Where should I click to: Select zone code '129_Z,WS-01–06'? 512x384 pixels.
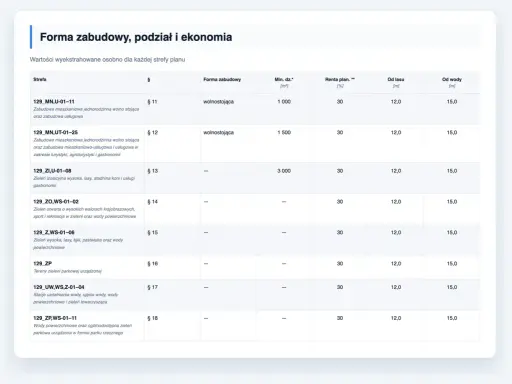coord(54,232)
